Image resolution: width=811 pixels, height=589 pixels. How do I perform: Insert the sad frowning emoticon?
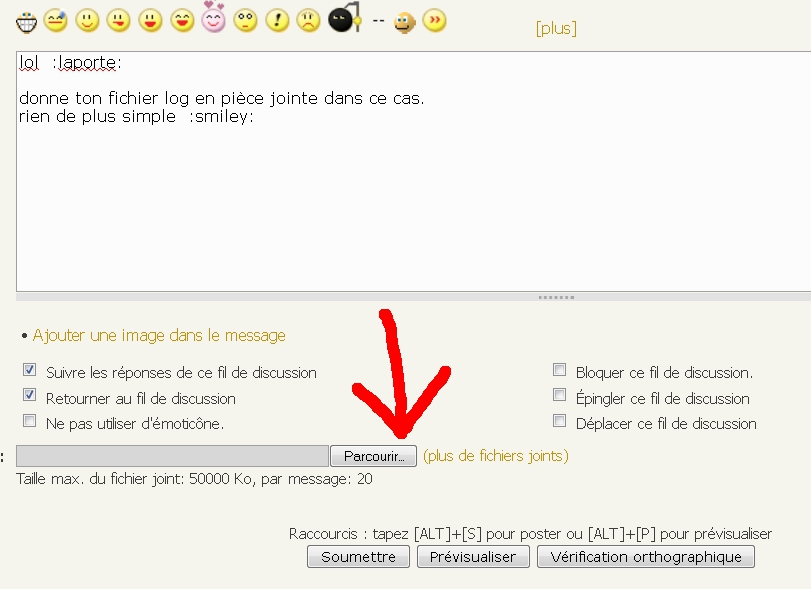(x=309, y=21)
